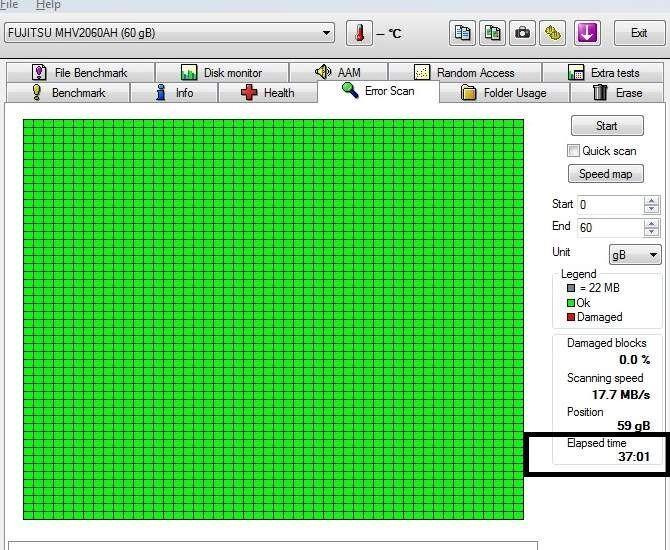Open the AAM tab

click(x=338, y=72)
